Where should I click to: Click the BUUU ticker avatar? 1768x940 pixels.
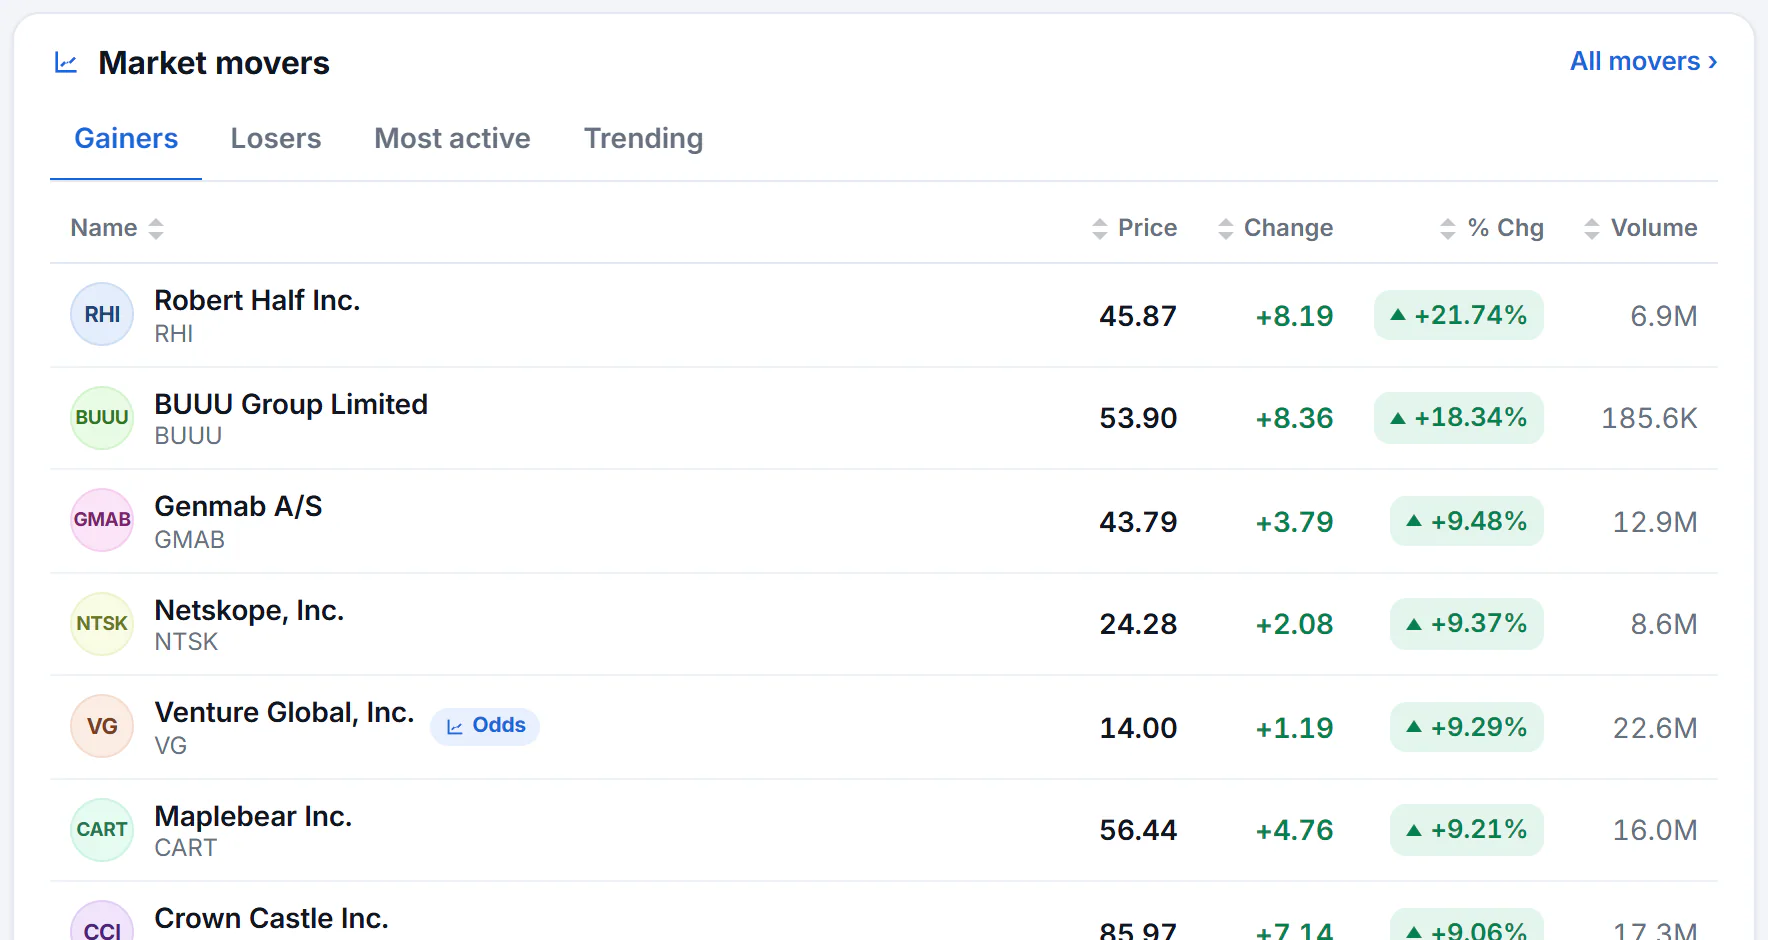pos(102,418)
